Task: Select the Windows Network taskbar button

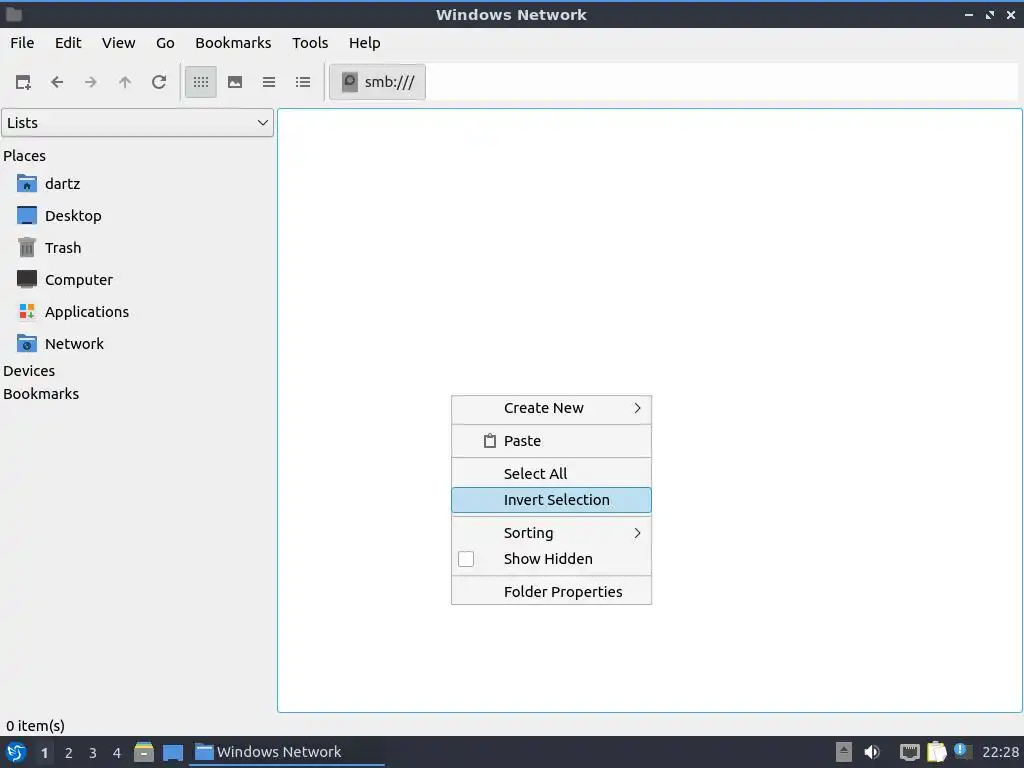Action: [x=287, y=752]
